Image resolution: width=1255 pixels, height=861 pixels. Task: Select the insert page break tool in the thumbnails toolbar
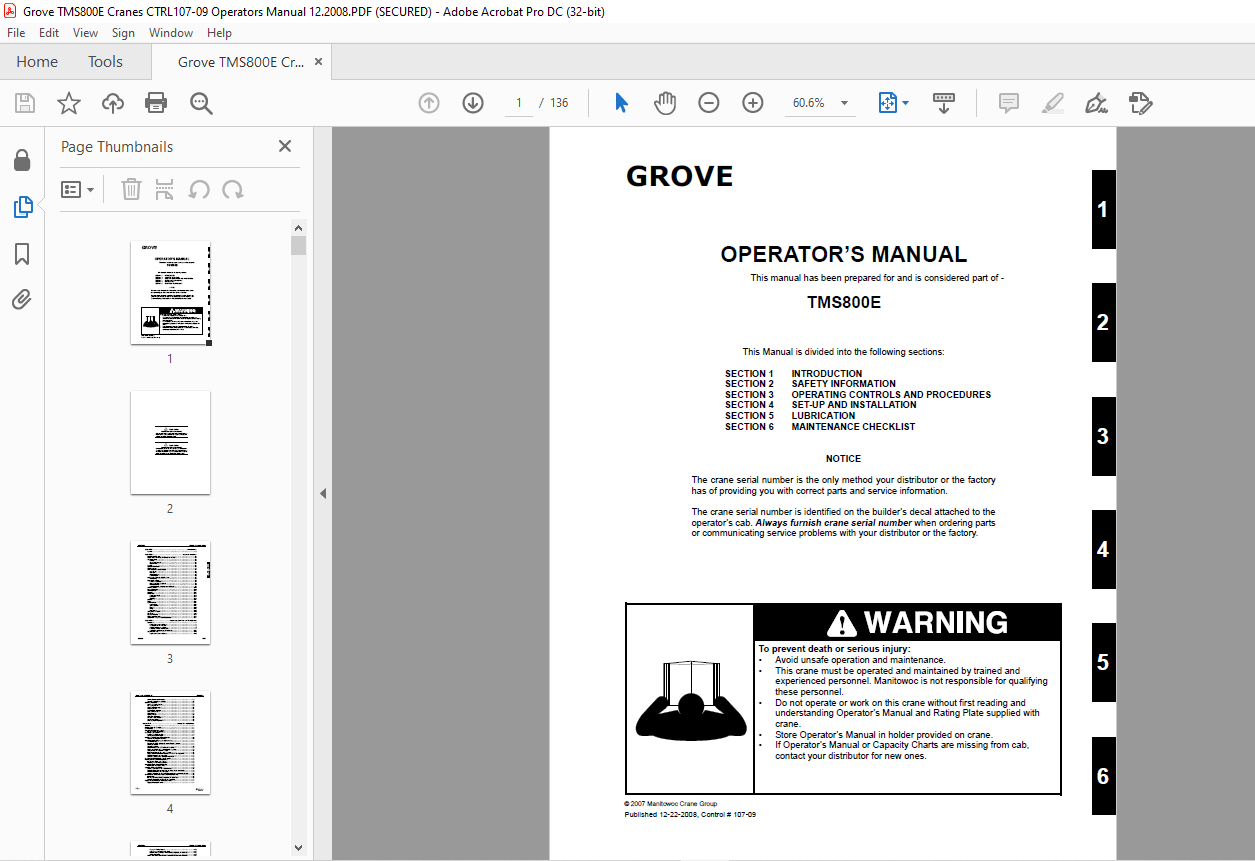[165, 189]
